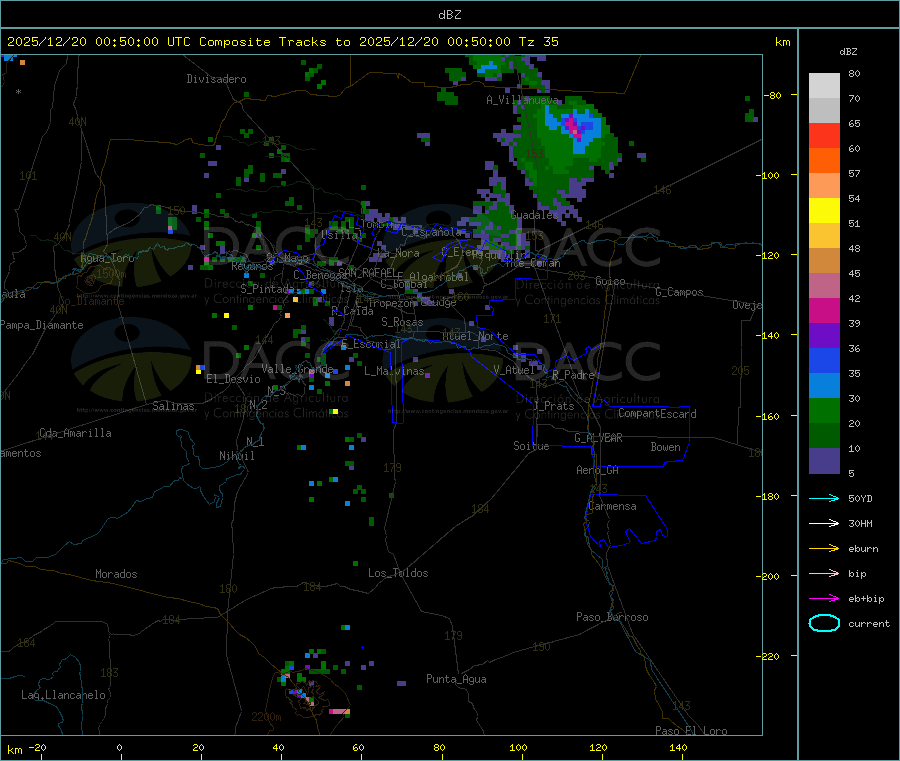This screenshot has width=900, height=761.
Task: Click the yellow eburn arrow in legend
Action: pyautogui.click(x=824, y=549)
